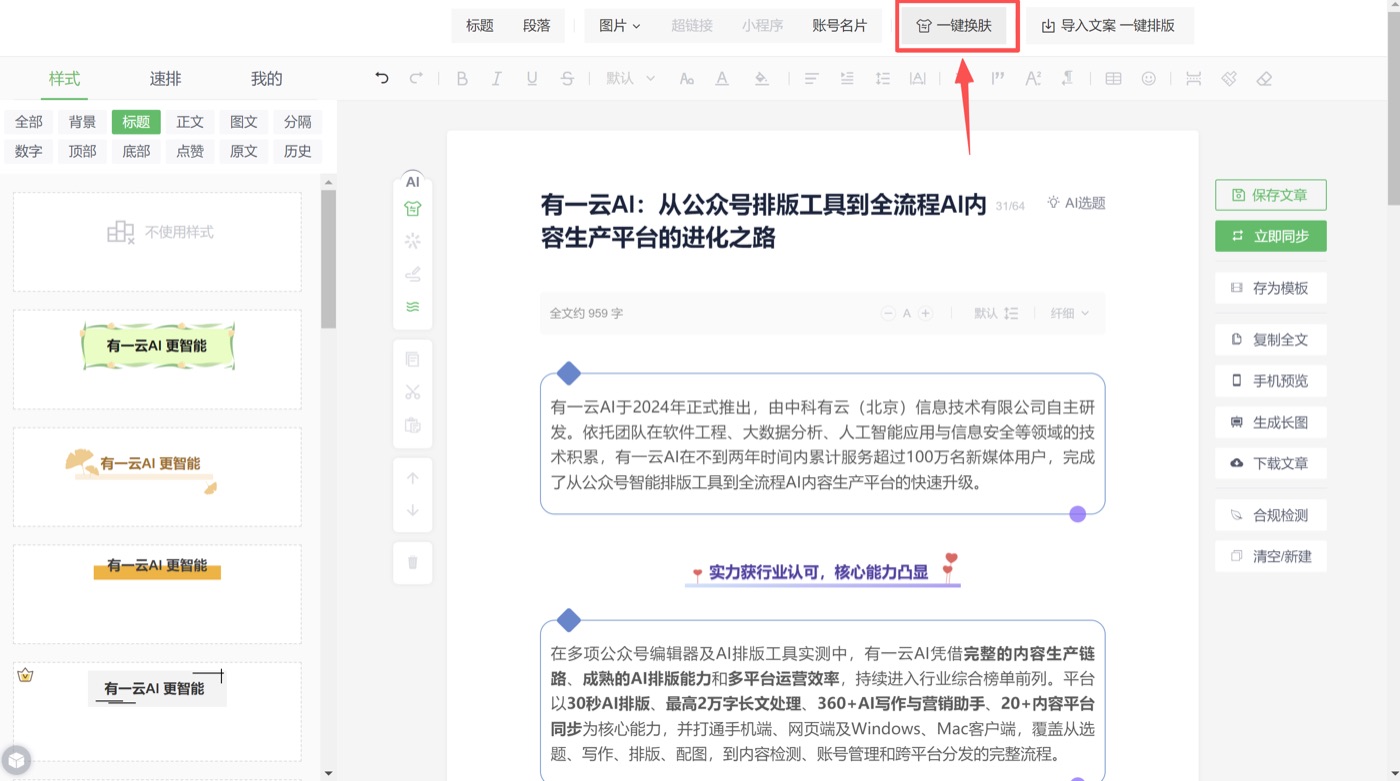
Task: Select the 正文 style category
Action: click(190, 122)
